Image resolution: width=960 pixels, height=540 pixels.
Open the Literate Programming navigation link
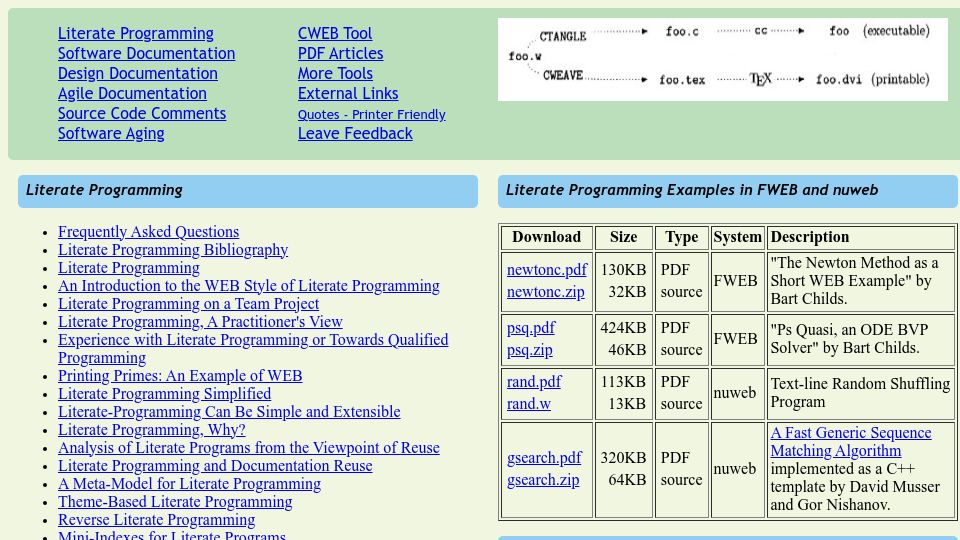point(135,33)
